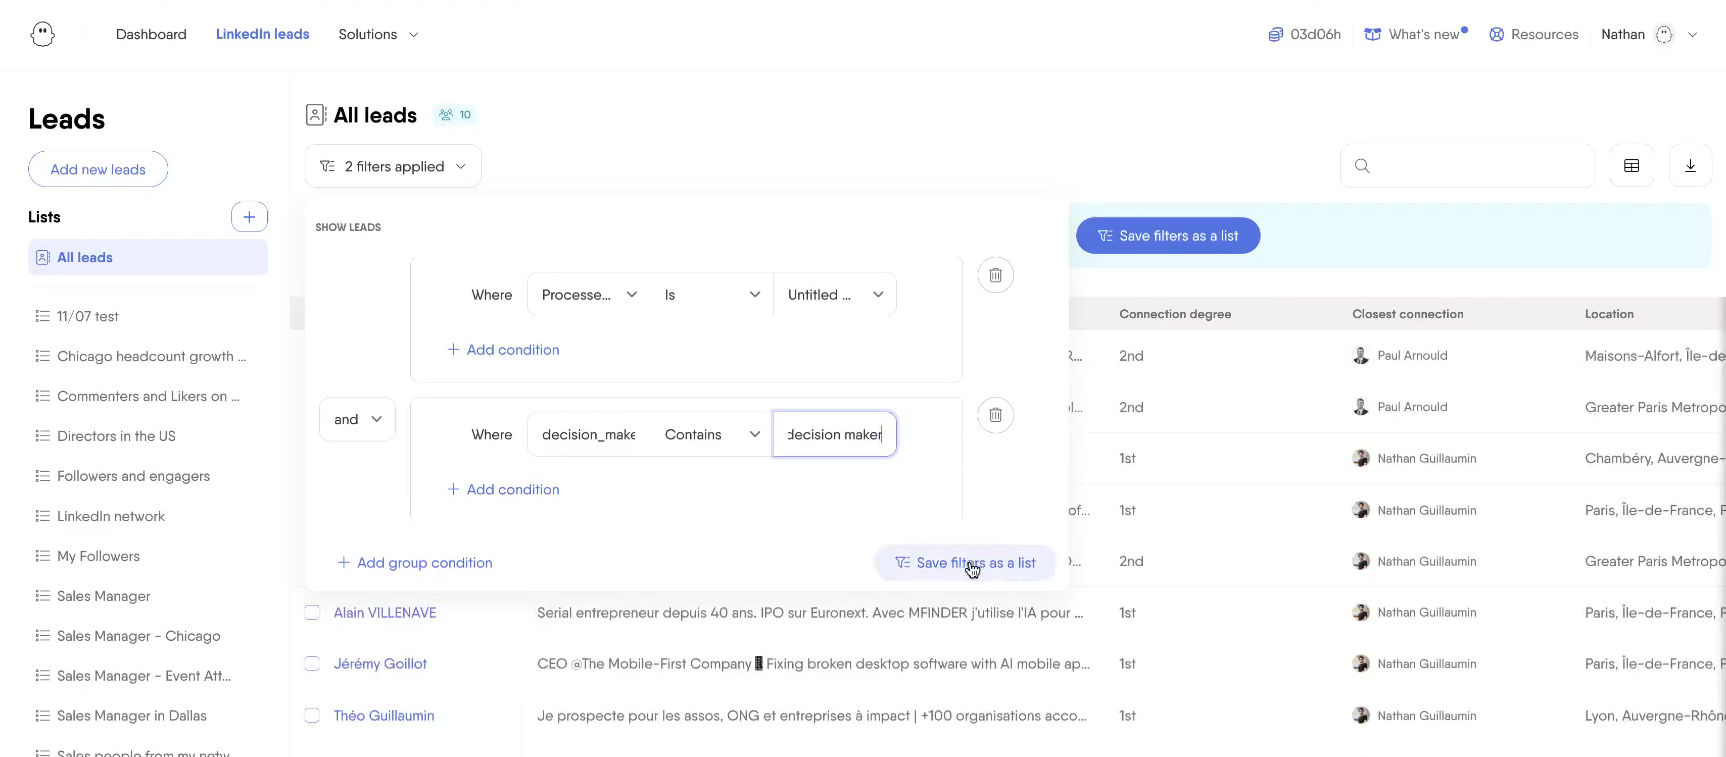Screen dimensions: 1726x757
Task: Click the leads search field
Action: pyautogui.click(x=1467, y=166)
